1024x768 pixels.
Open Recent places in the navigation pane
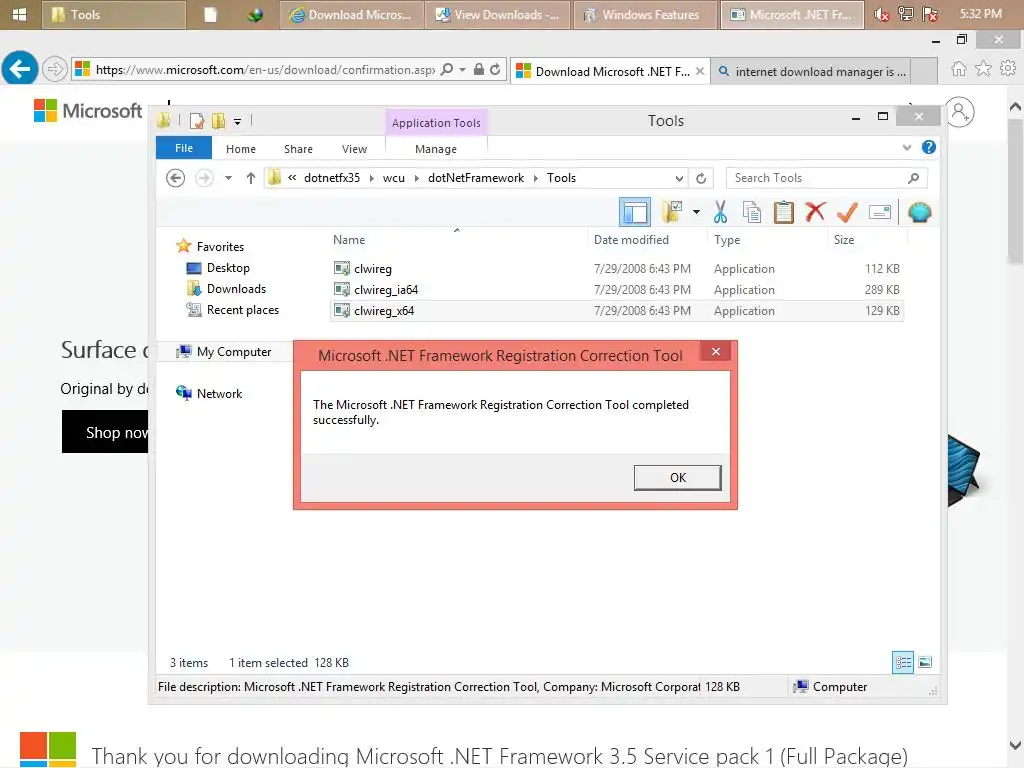click(x=242, y=310)
